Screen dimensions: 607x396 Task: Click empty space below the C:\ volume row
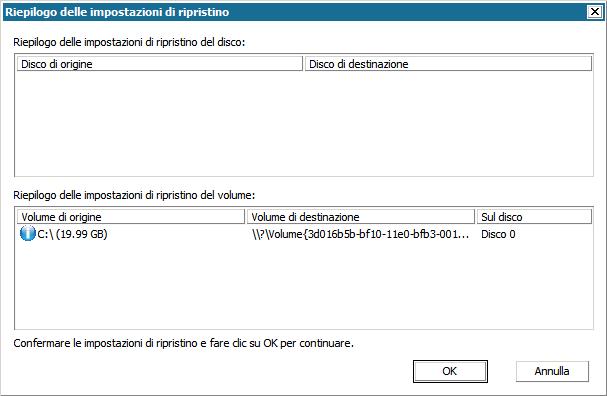[x=304, y=286]
